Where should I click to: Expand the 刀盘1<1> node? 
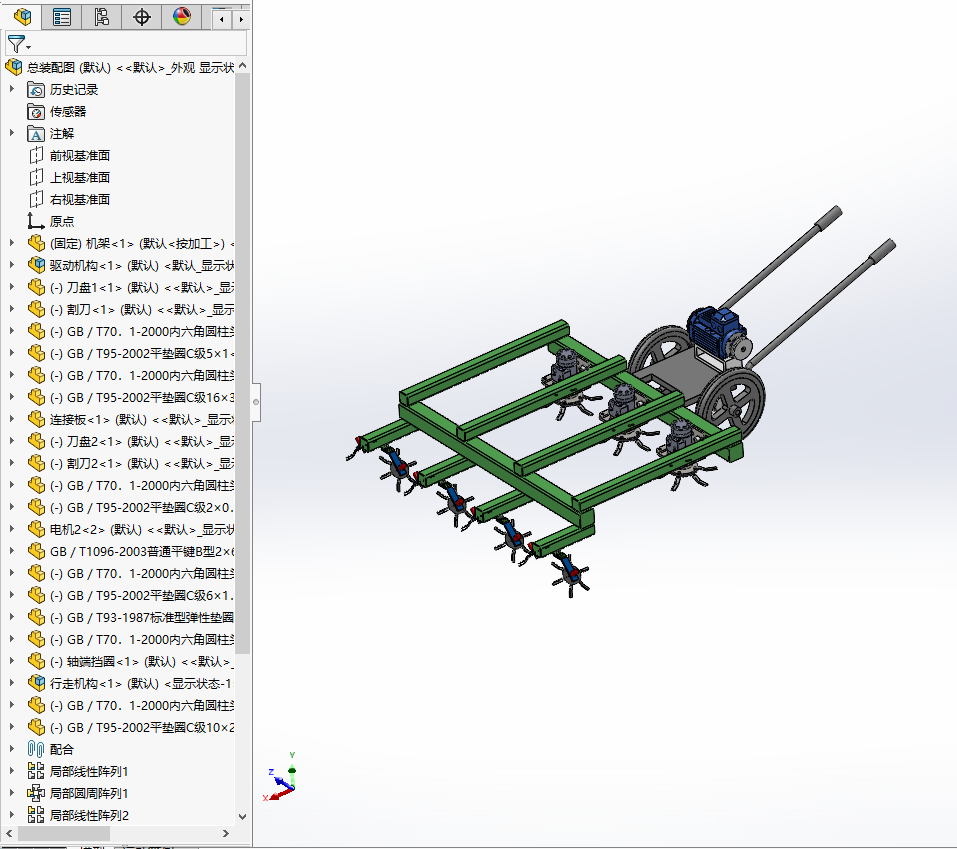pos(12,287)
